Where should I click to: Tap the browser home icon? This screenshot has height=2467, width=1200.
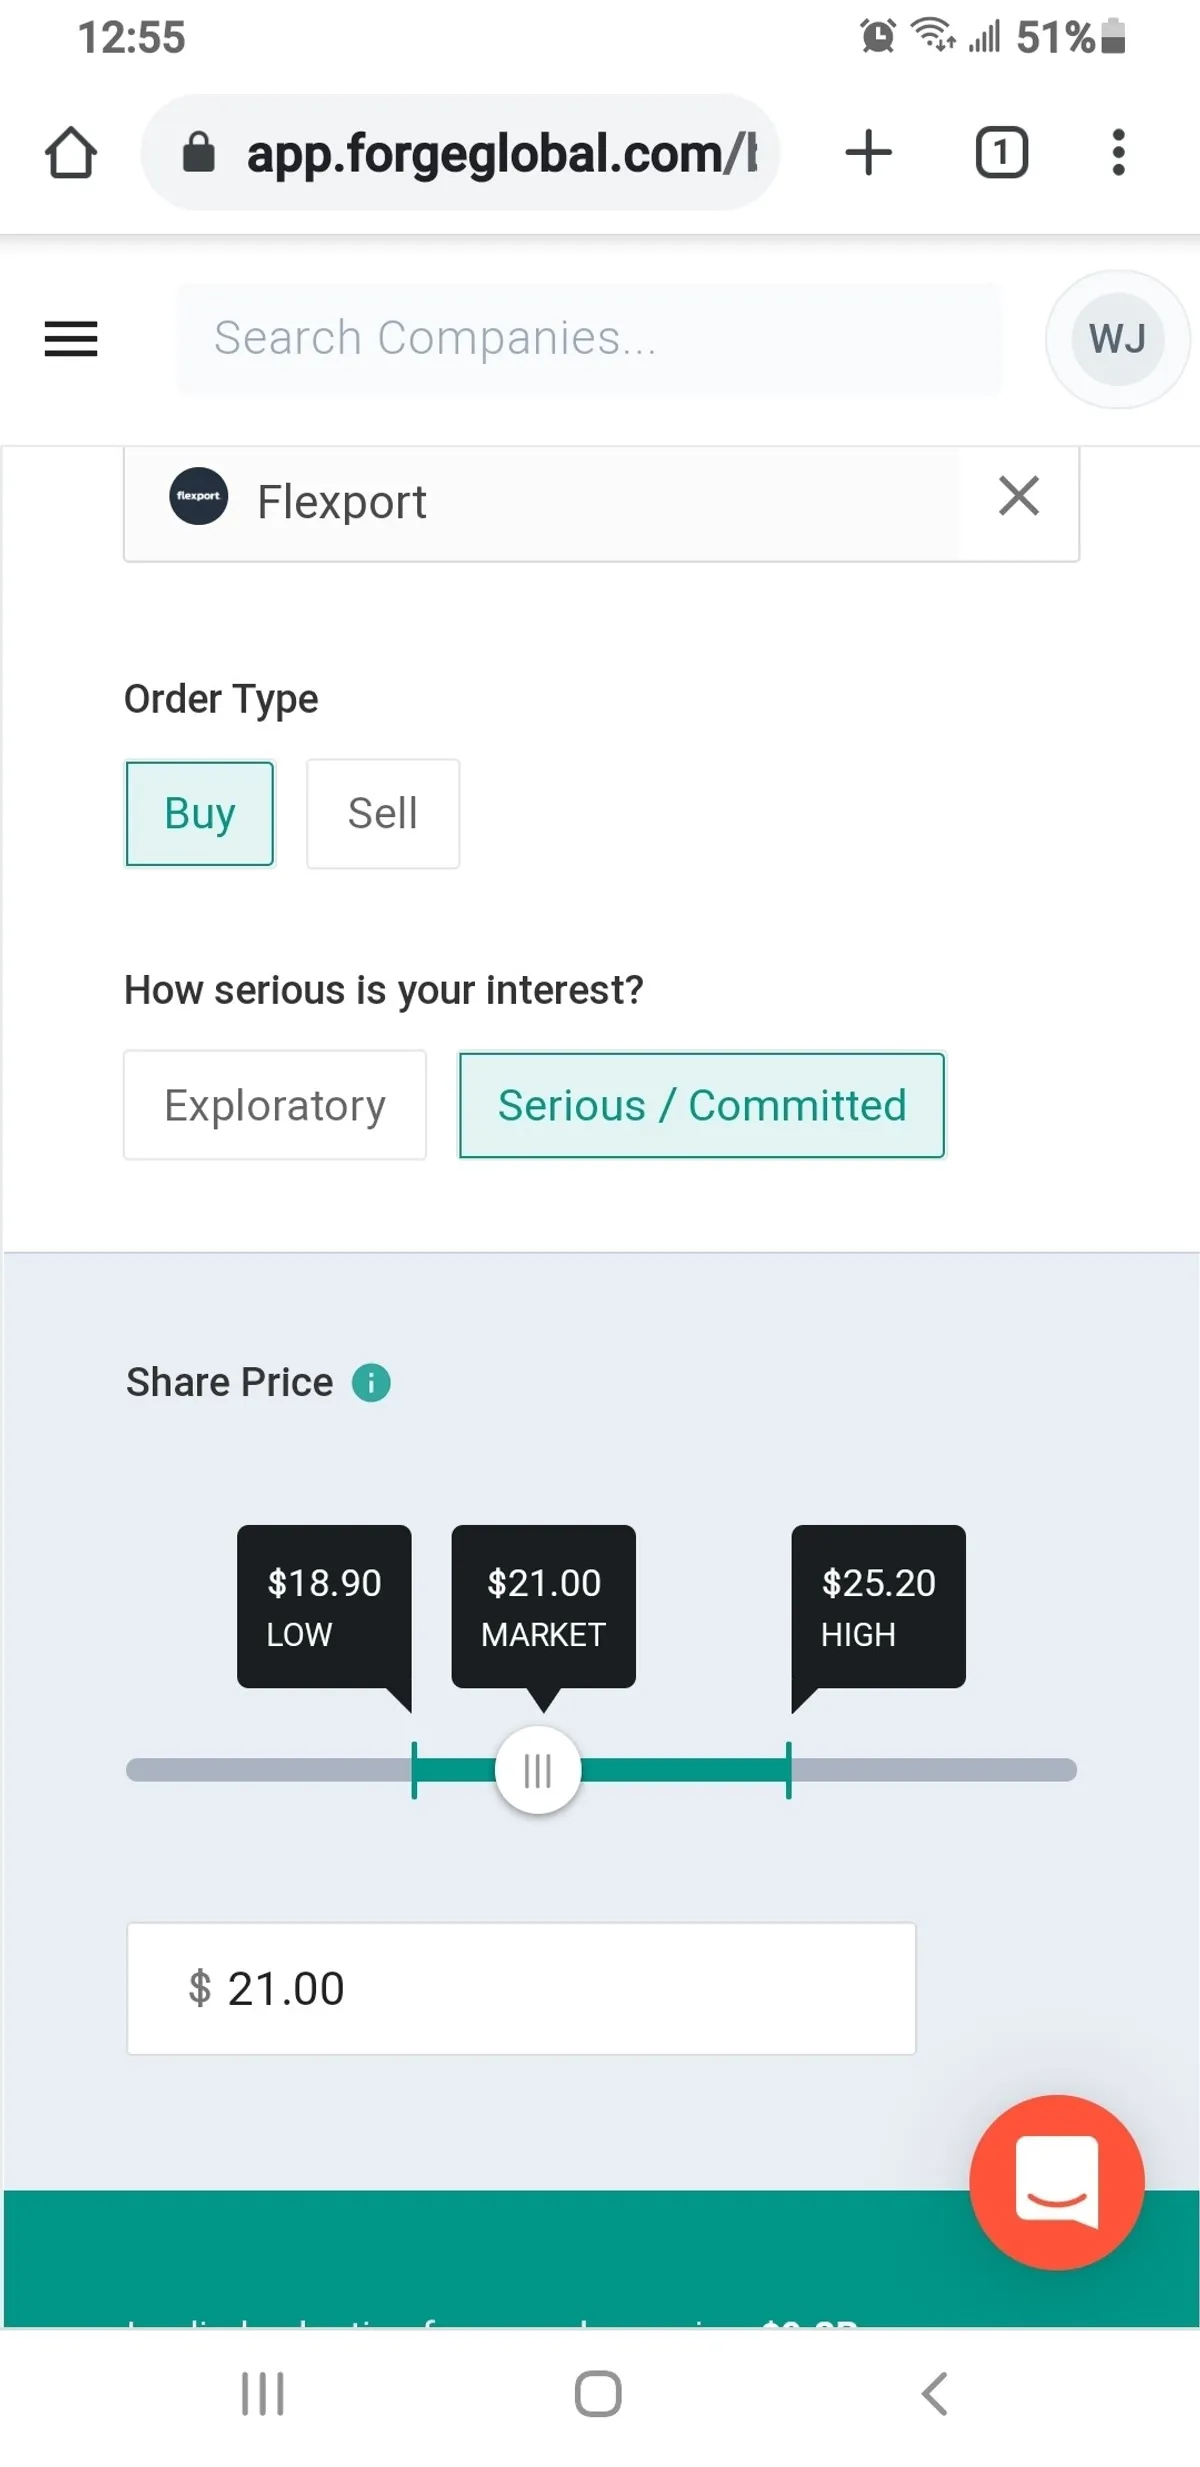71,153
